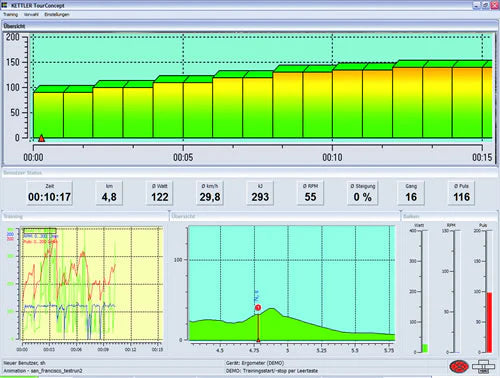This screenshot has width=500, height=378.
Task: Click the RPM bar gauge
Action: pos(457,292)
